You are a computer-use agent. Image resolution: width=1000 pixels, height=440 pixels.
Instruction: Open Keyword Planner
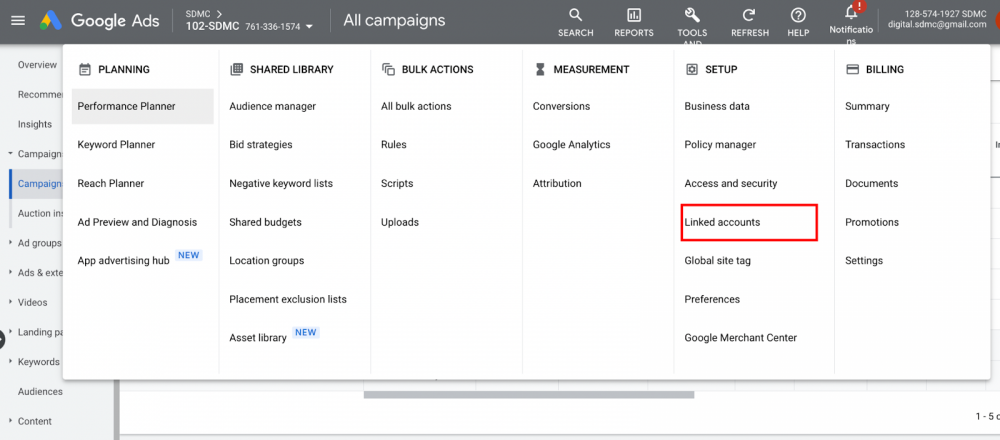(x=116, y=145)
